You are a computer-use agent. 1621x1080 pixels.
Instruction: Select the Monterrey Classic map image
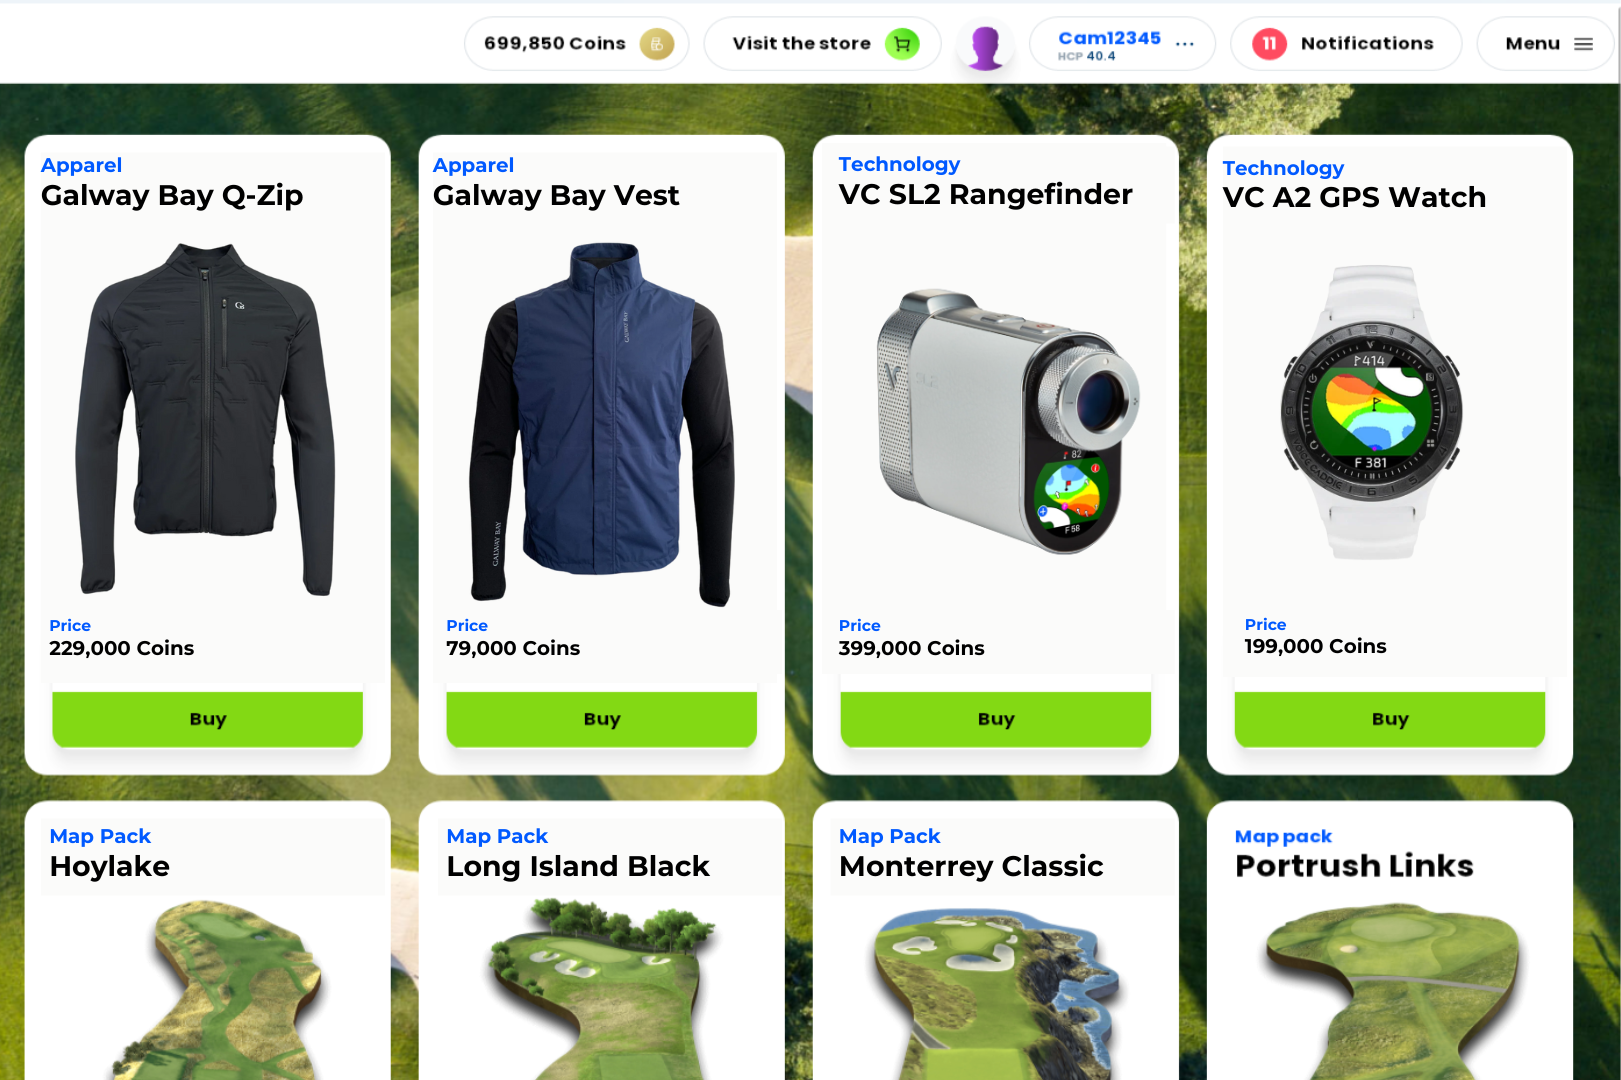996,993
